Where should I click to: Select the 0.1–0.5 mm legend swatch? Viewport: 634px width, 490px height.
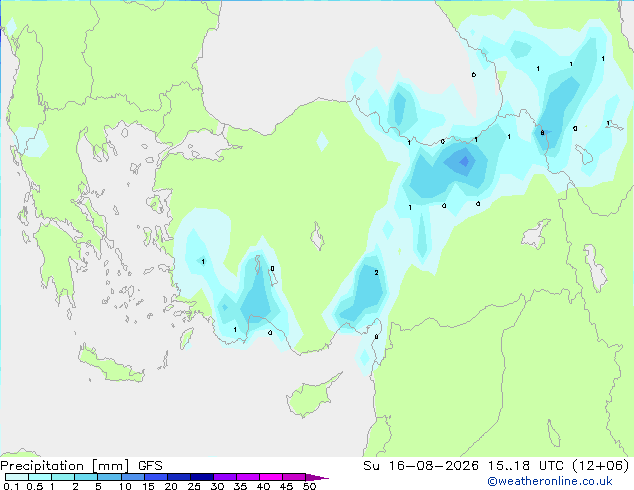[x=17, y=477]
